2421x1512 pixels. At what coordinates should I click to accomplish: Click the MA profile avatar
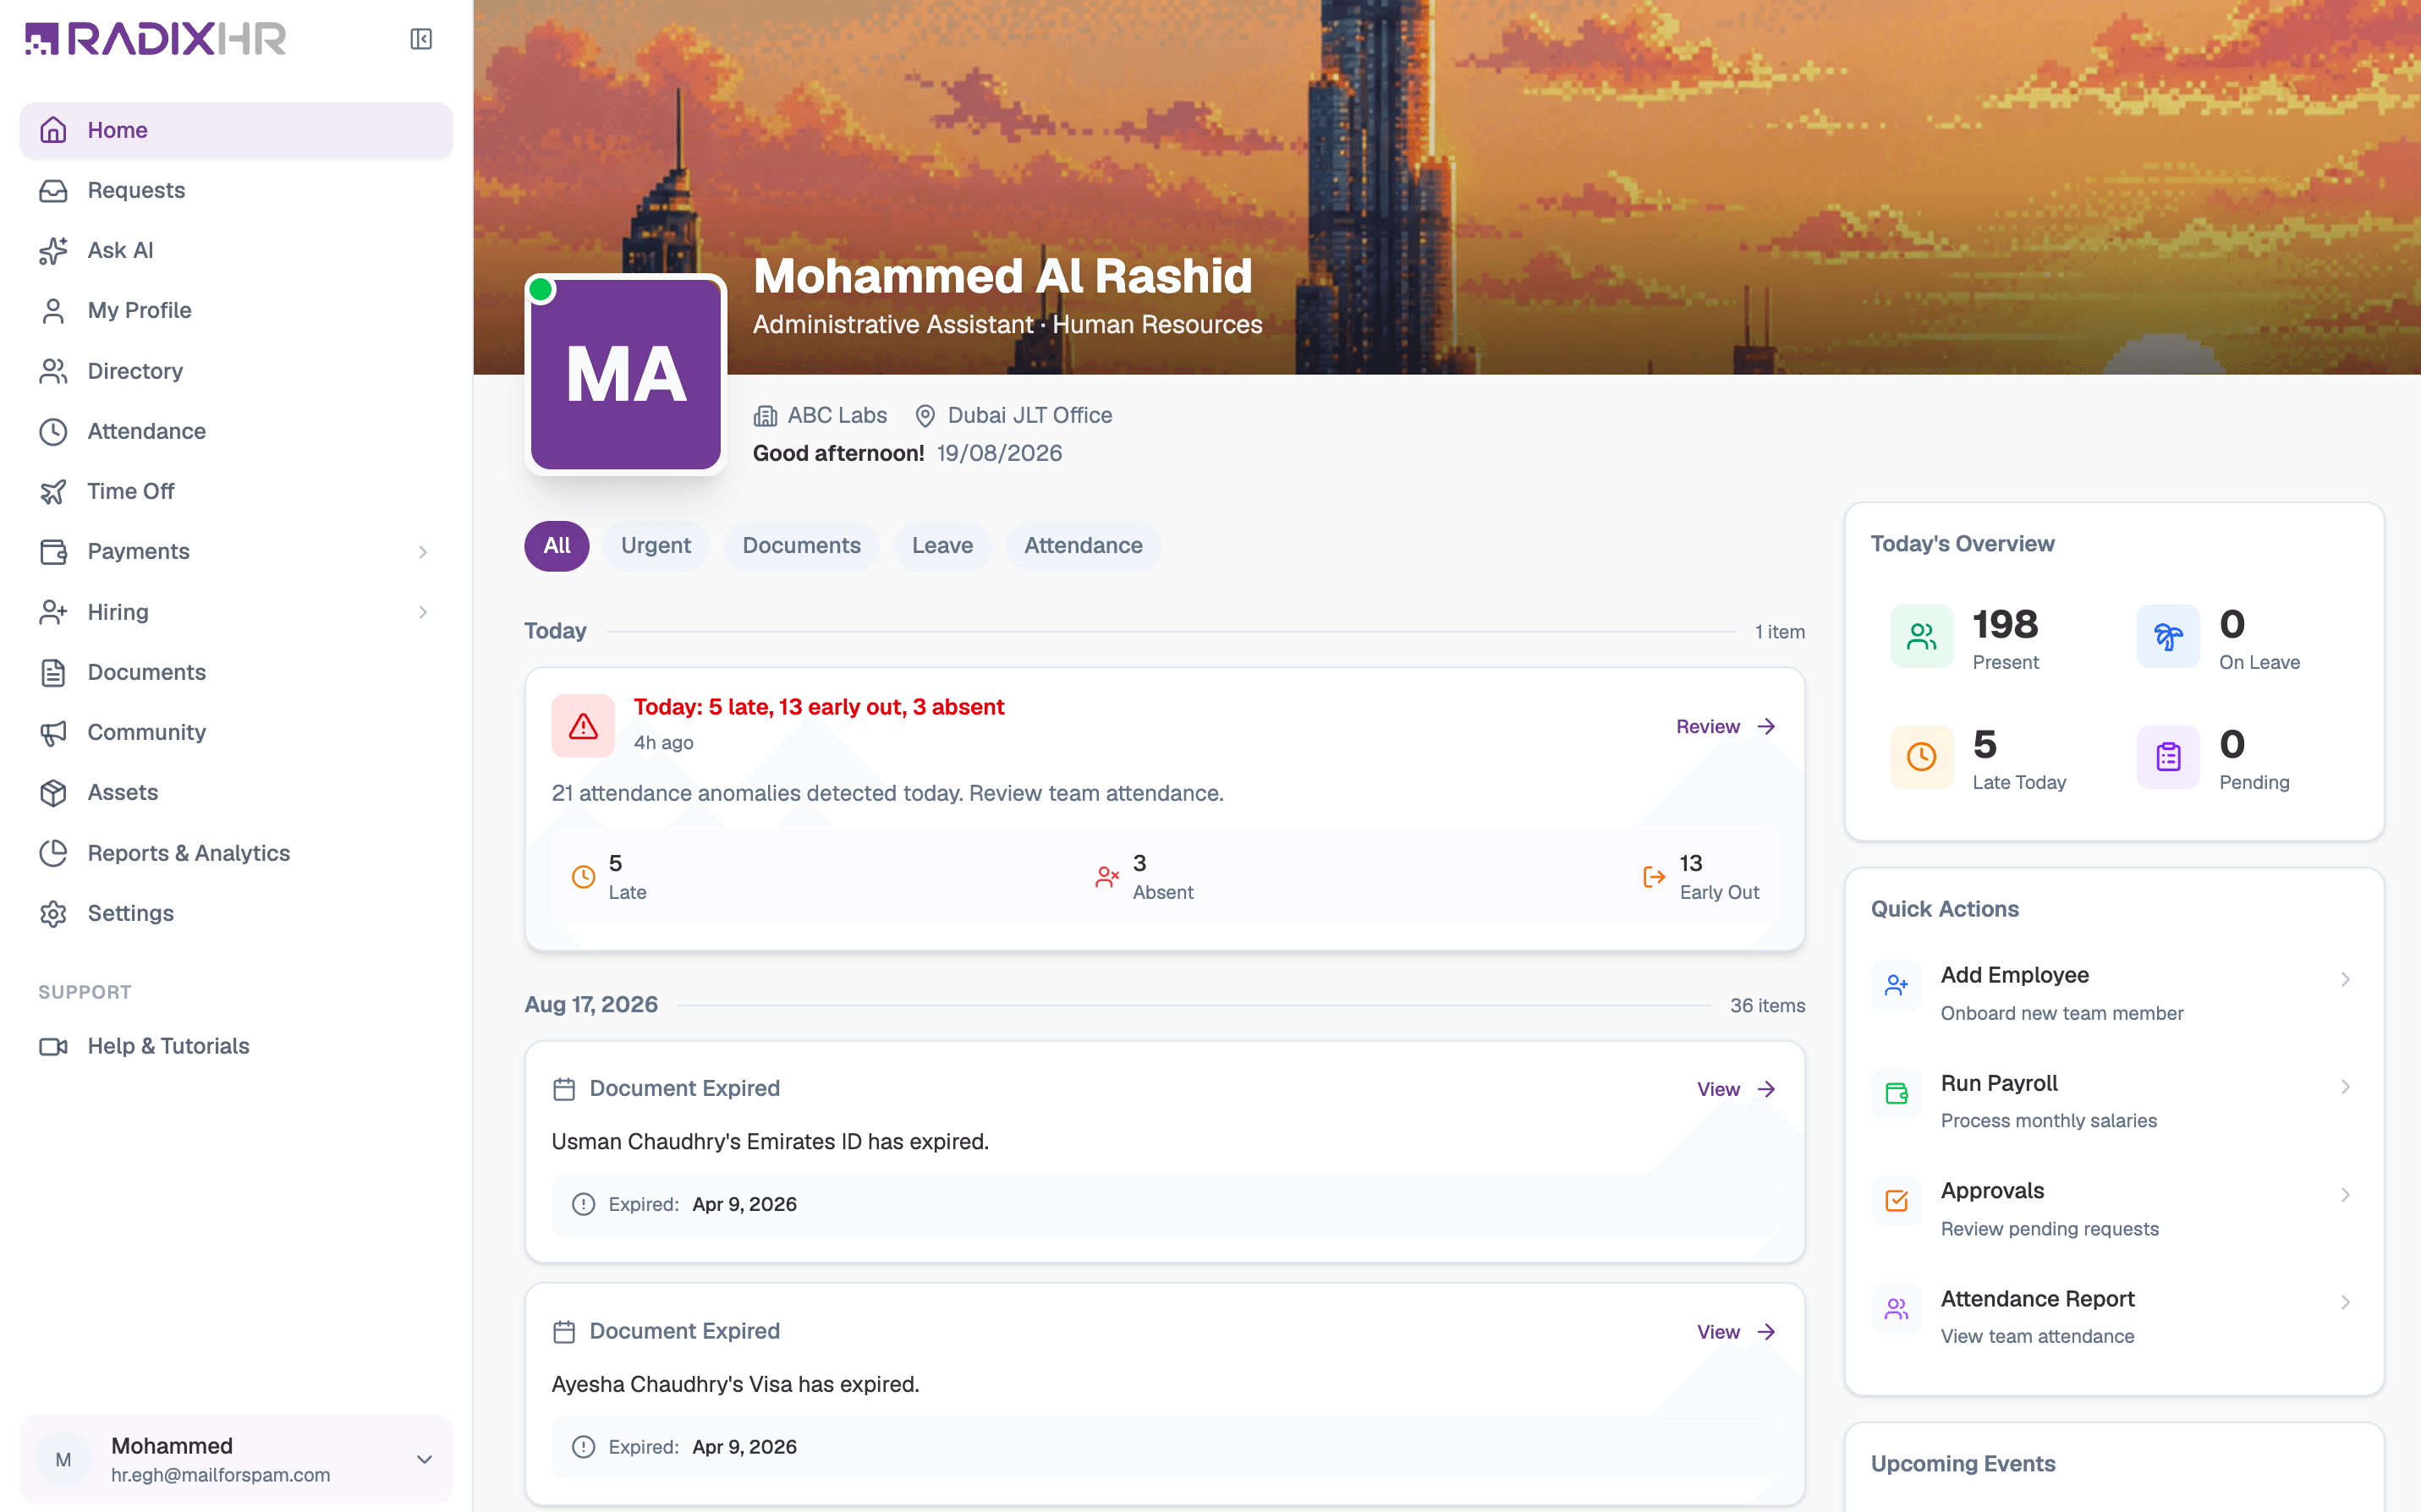tap(626, 374)
